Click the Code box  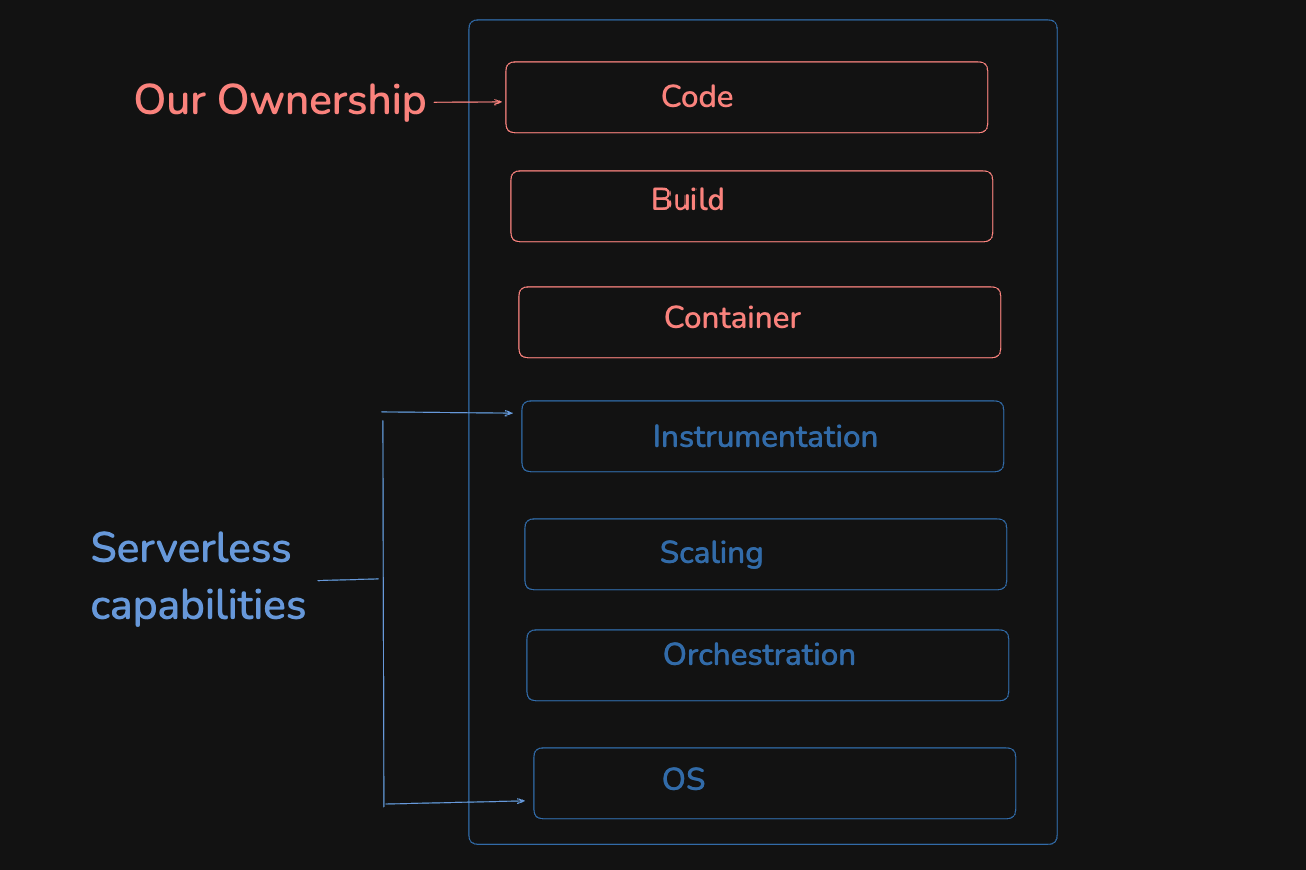tap(747, 97)
